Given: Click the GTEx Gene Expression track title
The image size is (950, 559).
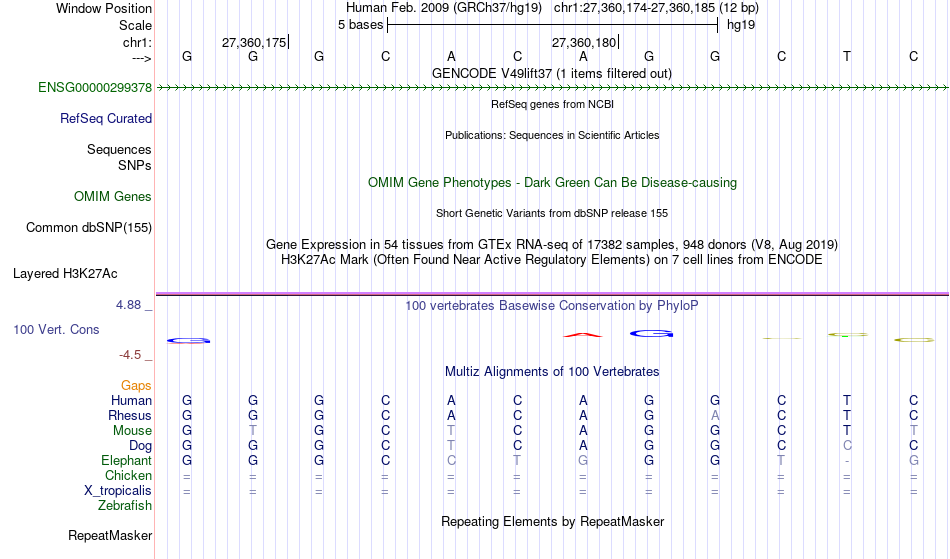Looking at the screenshot, I should [x=552, y=245].
